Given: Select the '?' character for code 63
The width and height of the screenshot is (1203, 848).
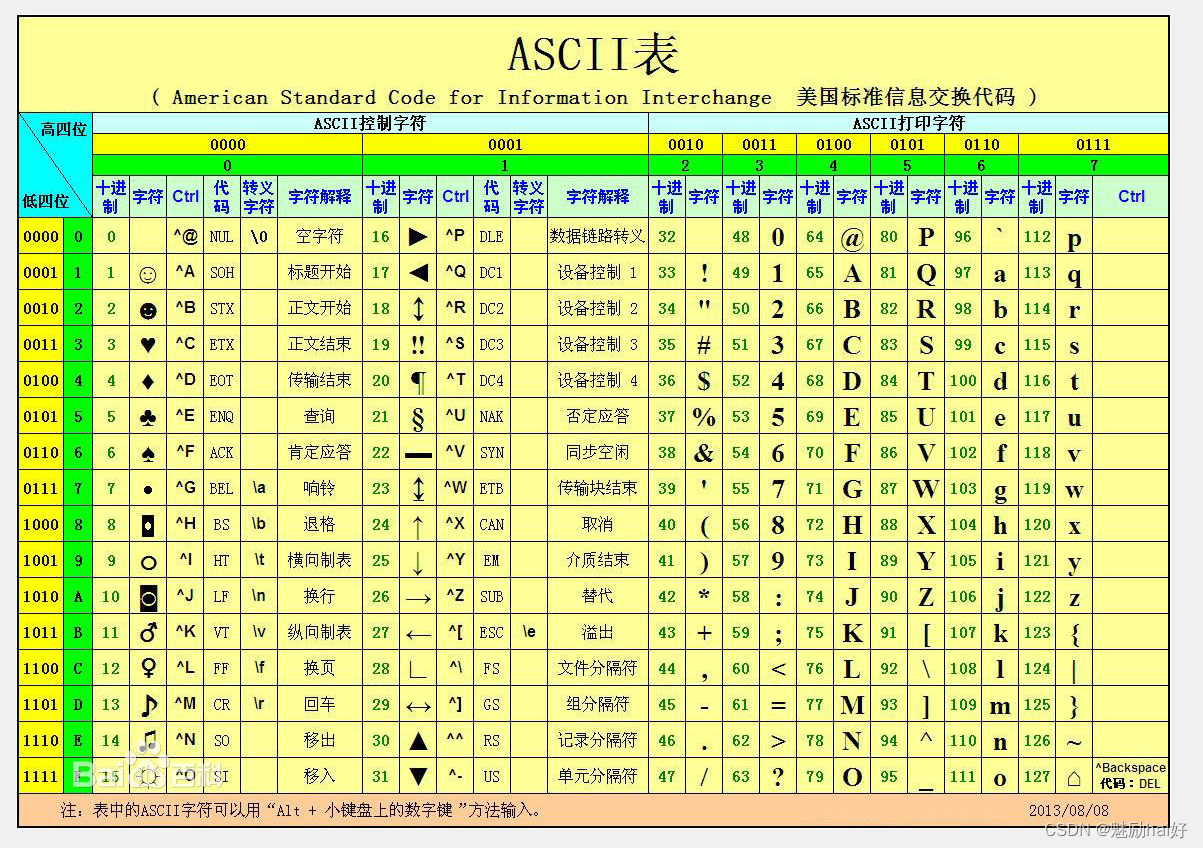Looking at the screenshot, I should [x=778, y=777].
